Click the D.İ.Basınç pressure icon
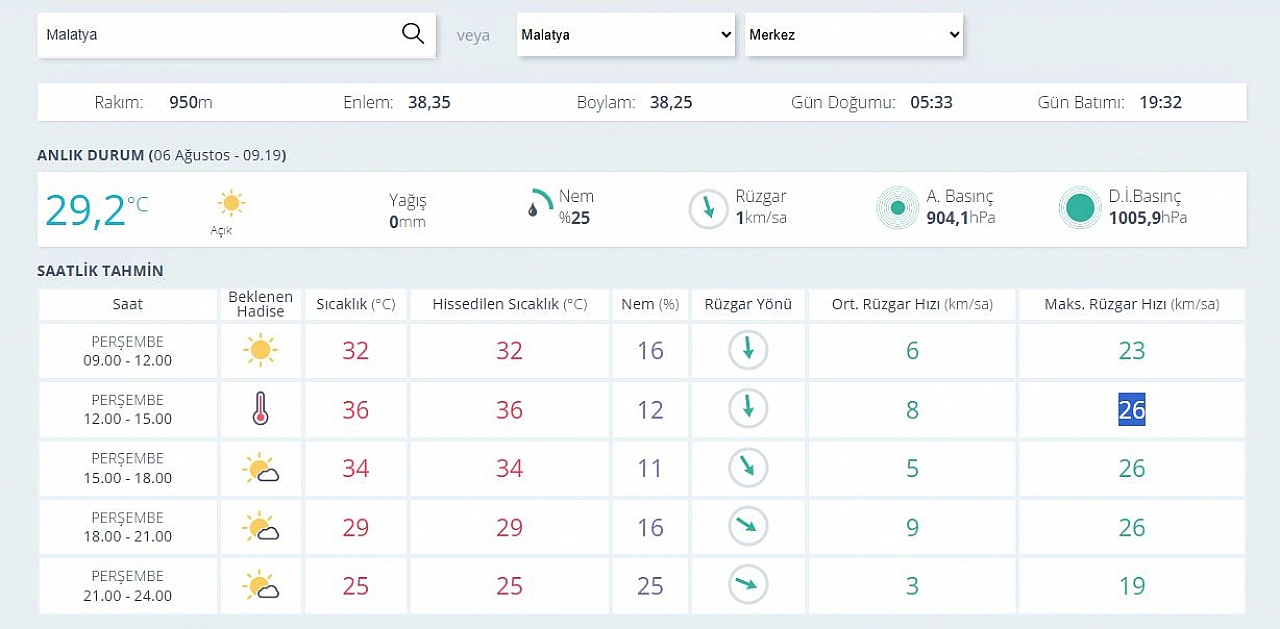This screenshot has width=1280, height=629. click(x=1080, y=208)
